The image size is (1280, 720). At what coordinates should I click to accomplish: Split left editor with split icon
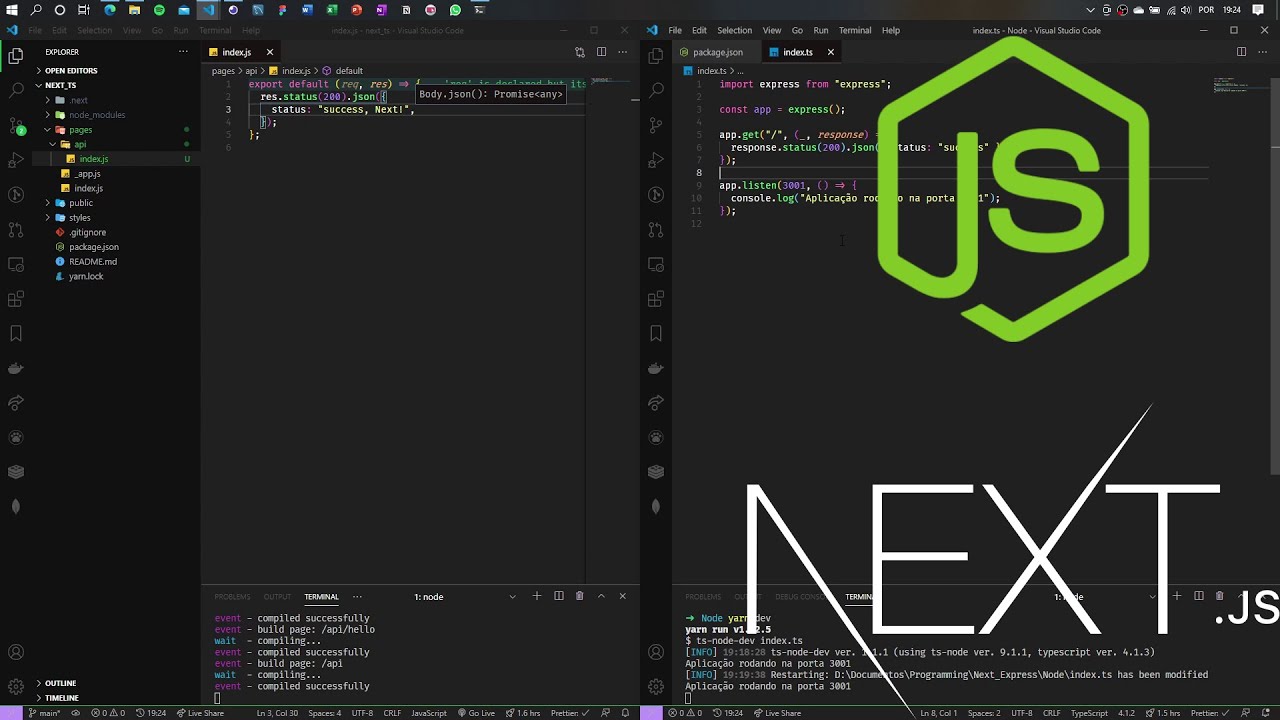pyautogui.click(x=601, y=52)
